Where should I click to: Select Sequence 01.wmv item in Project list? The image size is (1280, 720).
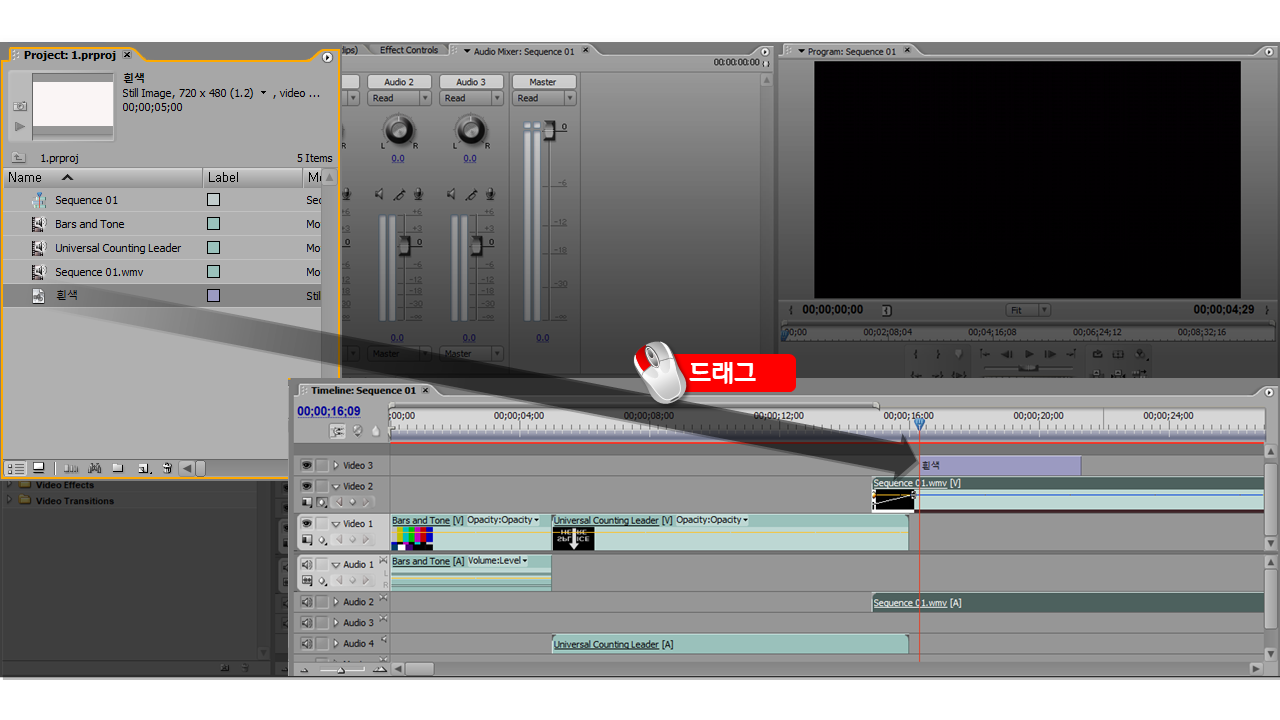click(99, 272)
